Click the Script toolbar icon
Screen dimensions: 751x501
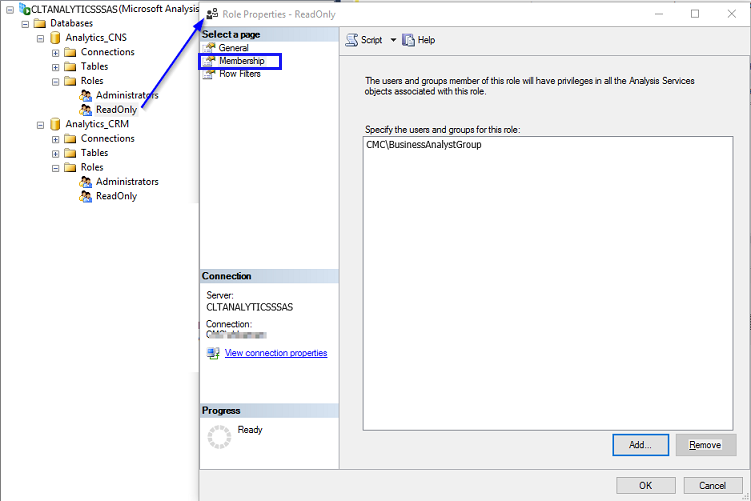point(352,40)
